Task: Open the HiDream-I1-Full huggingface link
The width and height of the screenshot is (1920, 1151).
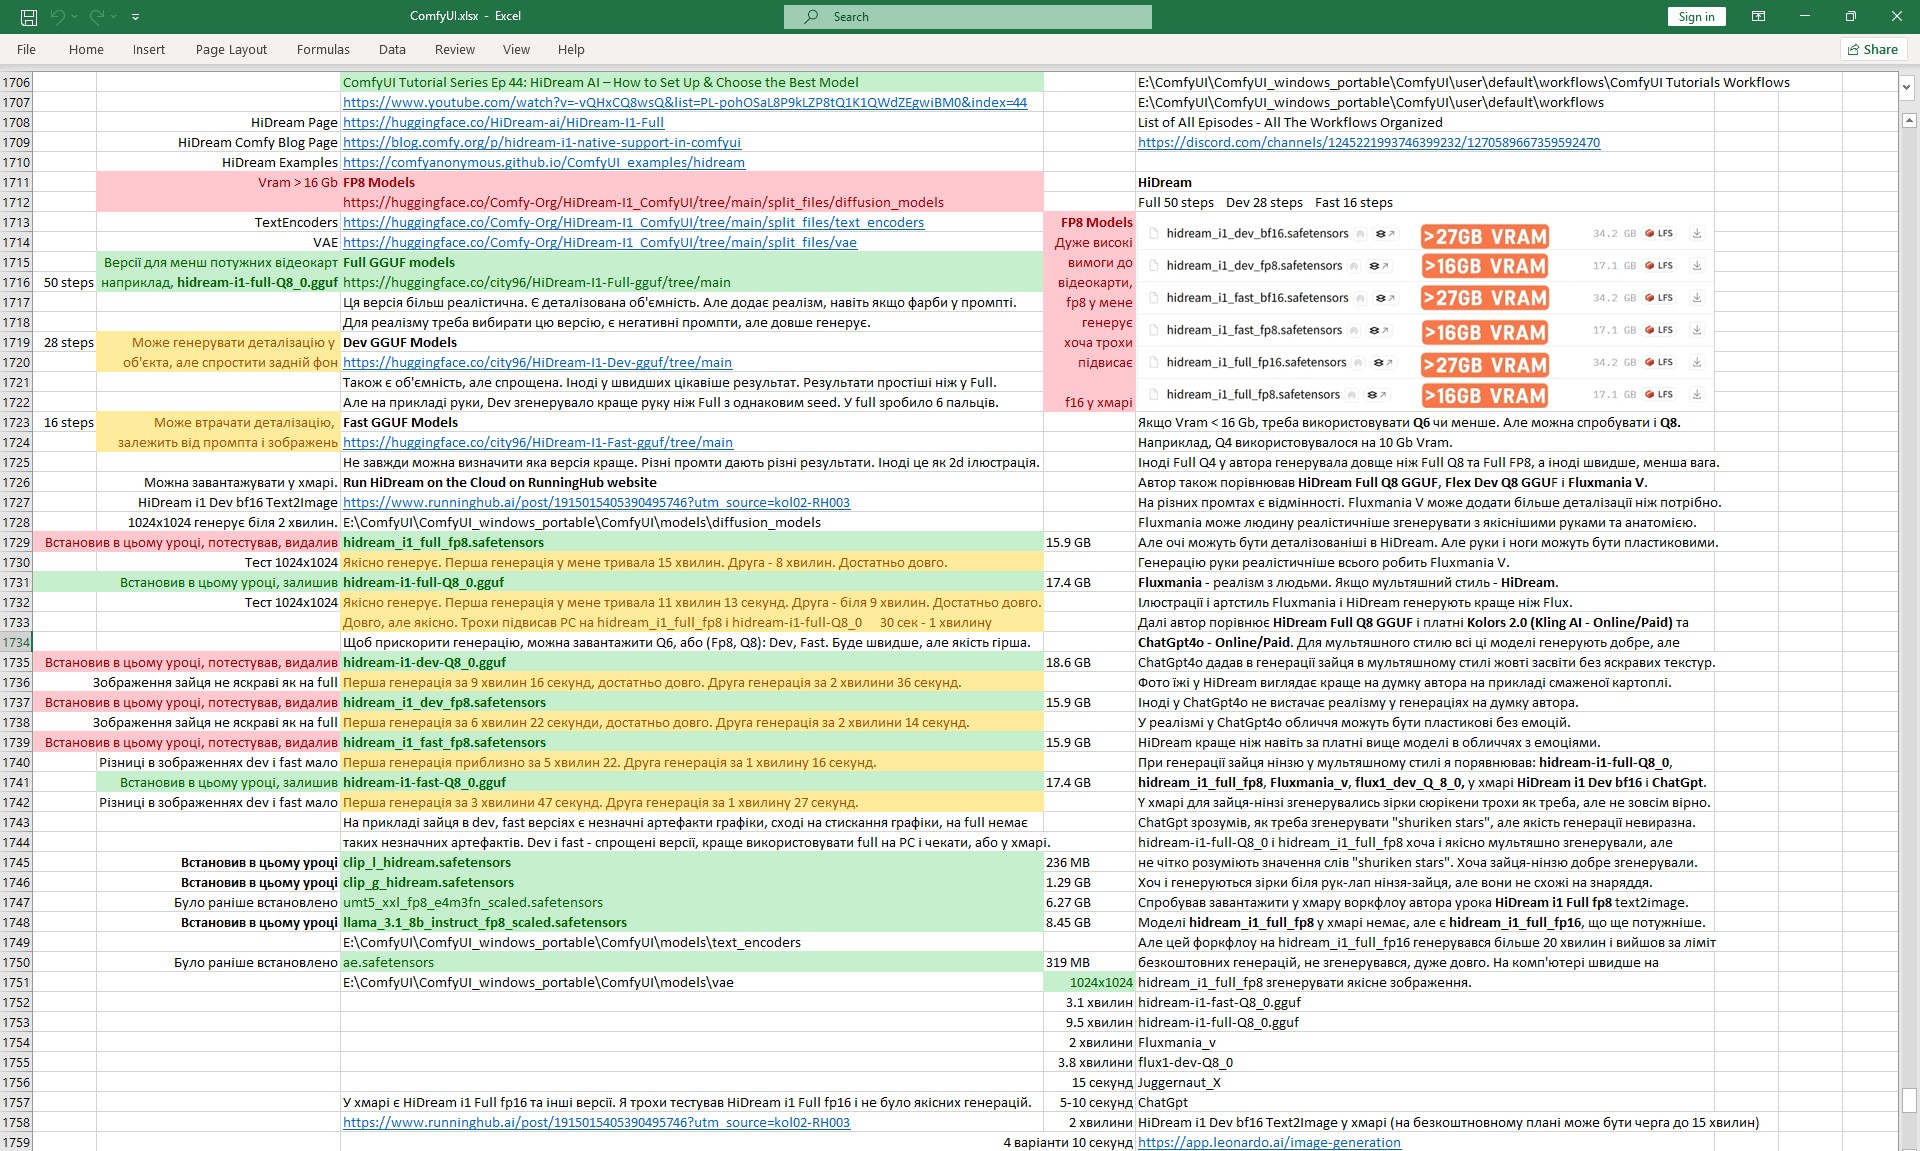Action: (503, 123)
